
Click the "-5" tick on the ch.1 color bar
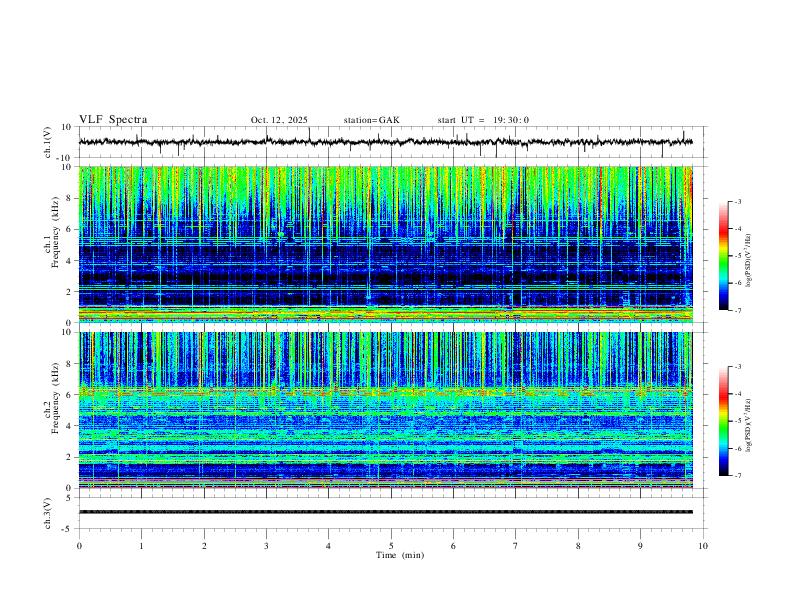click(738, 256)
